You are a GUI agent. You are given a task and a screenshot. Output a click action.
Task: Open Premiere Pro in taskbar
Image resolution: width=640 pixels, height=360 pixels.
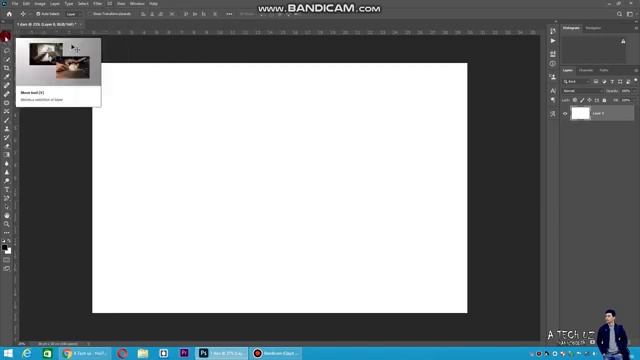coord(184,353)
